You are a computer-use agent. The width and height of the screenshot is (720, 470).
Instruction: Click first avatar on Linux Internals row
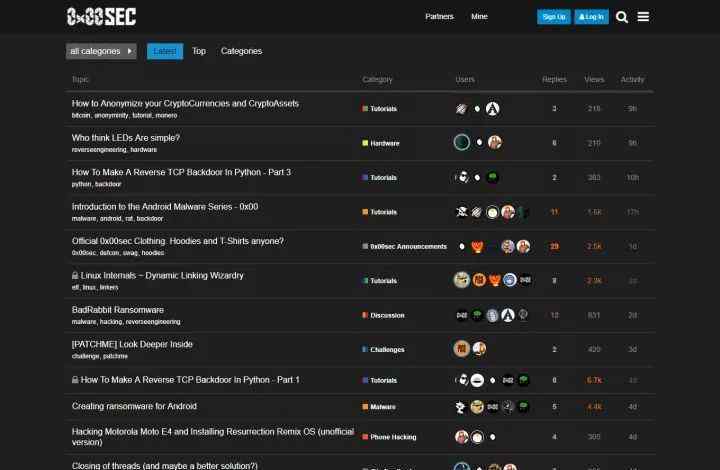pos(461,280)
